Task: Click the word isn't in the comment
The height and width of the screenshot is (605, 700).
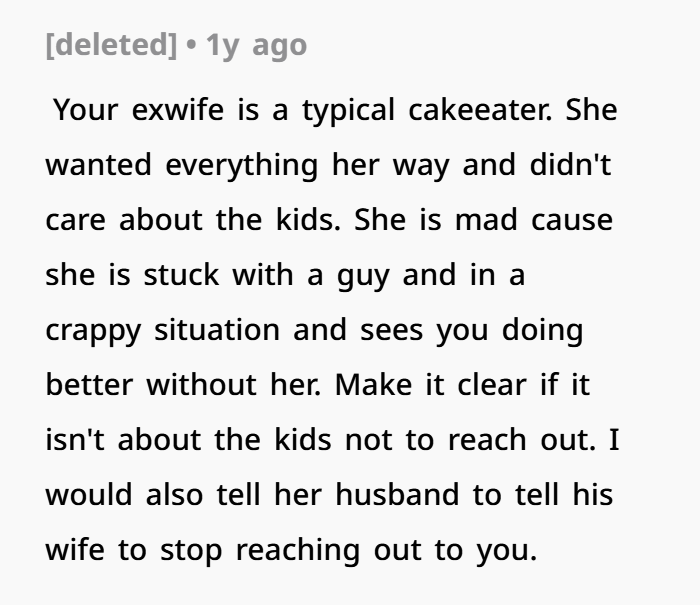Action: pyautogui.click(x=75, y=439)
